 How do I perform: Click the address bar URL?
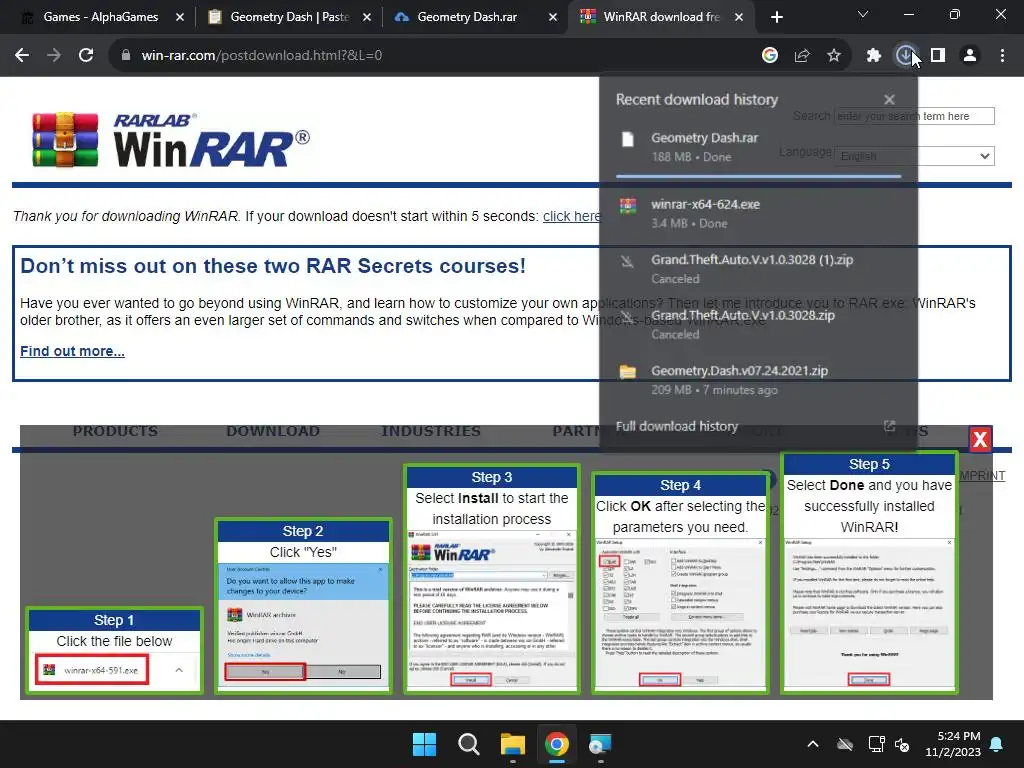click(x=262, y=56)
